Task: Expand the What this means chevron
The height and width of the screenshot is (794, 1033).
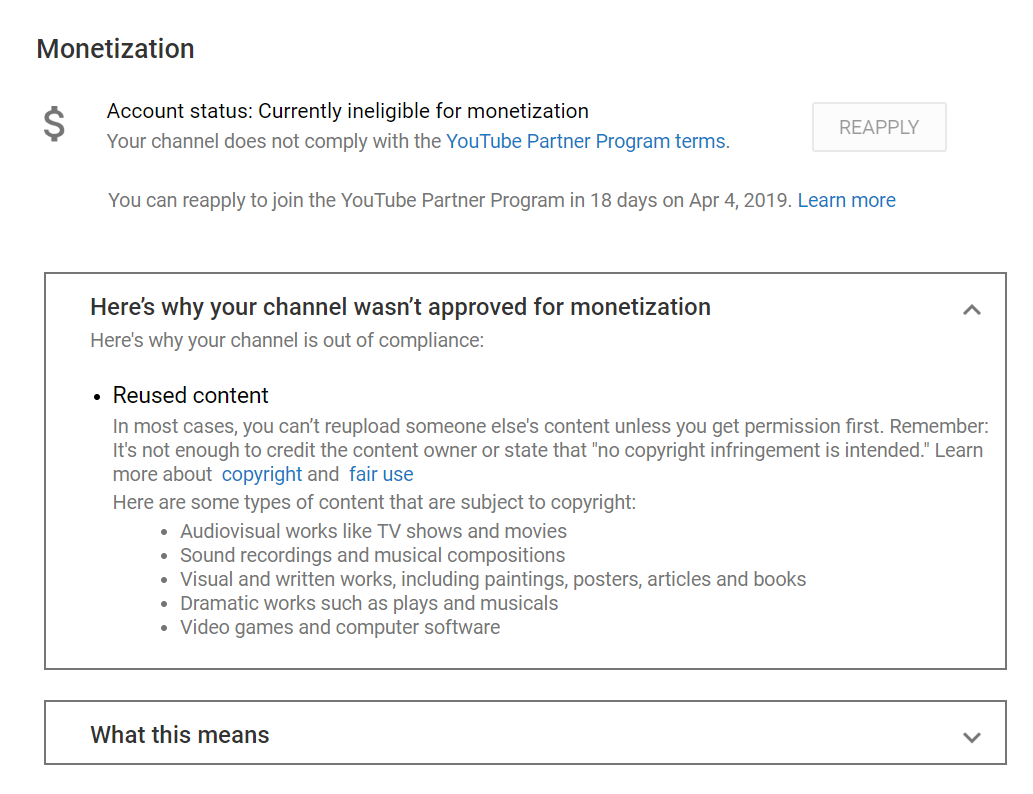Action: click(972, 737)
